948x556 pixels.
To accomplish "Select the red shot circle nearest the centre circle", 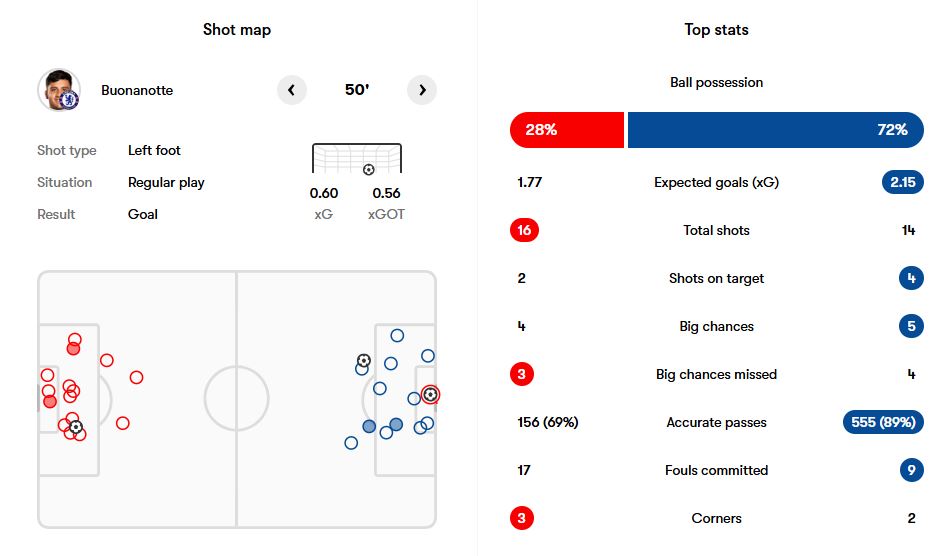I will coord(137,377).
